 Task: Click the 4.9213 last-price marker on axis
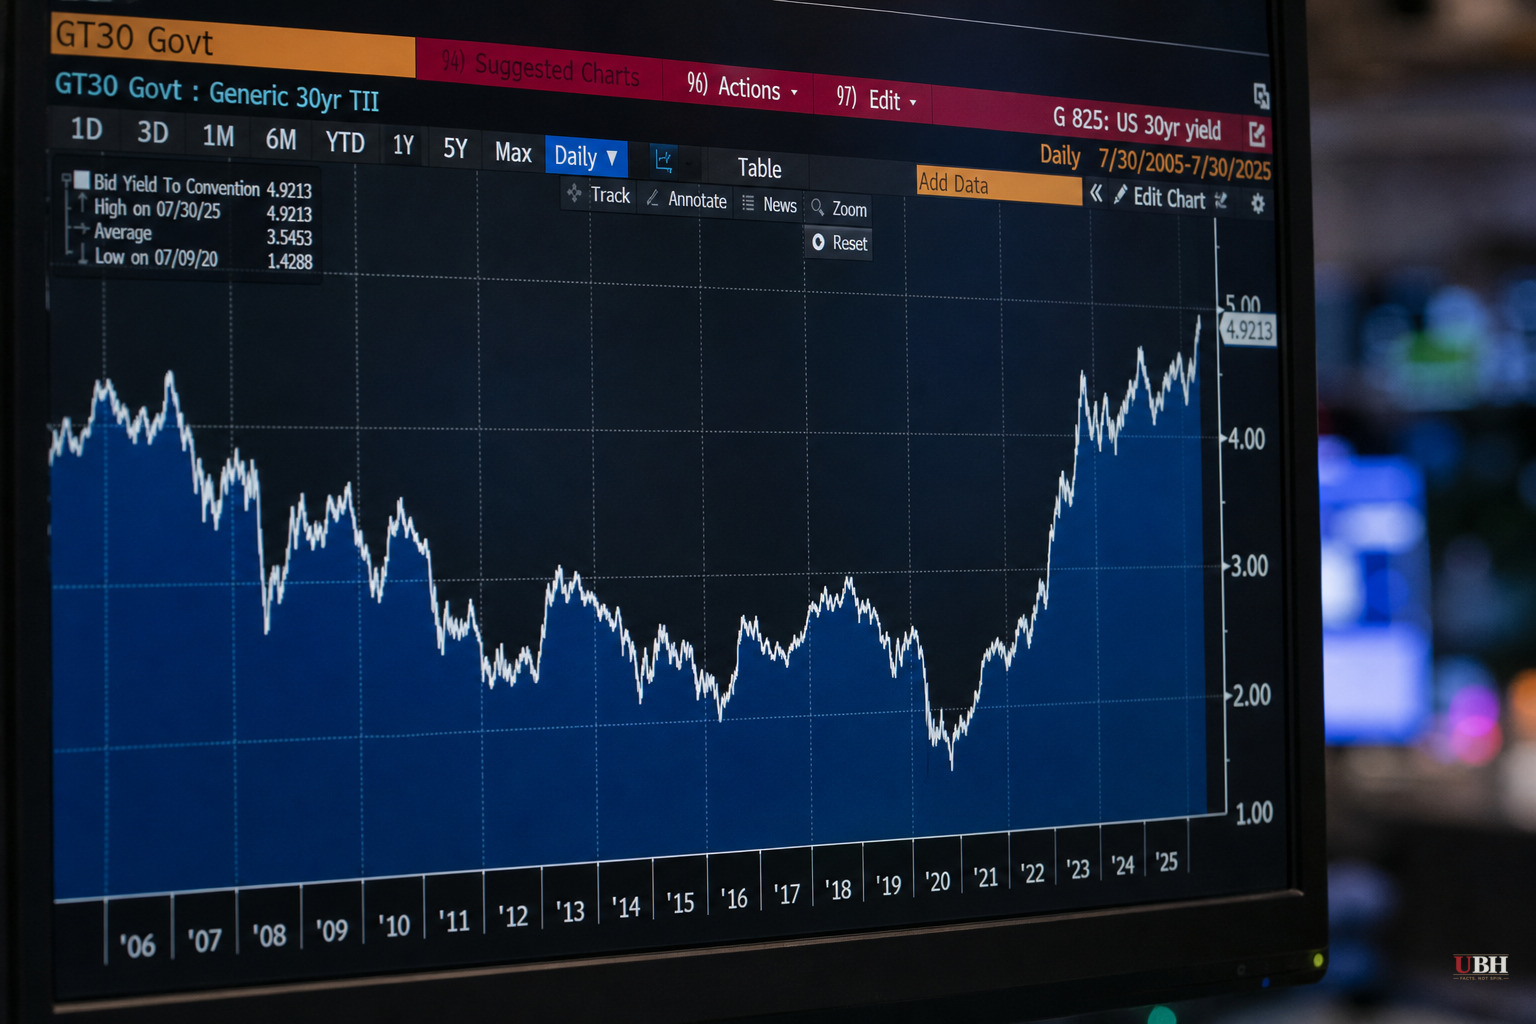coord(1248,330)
